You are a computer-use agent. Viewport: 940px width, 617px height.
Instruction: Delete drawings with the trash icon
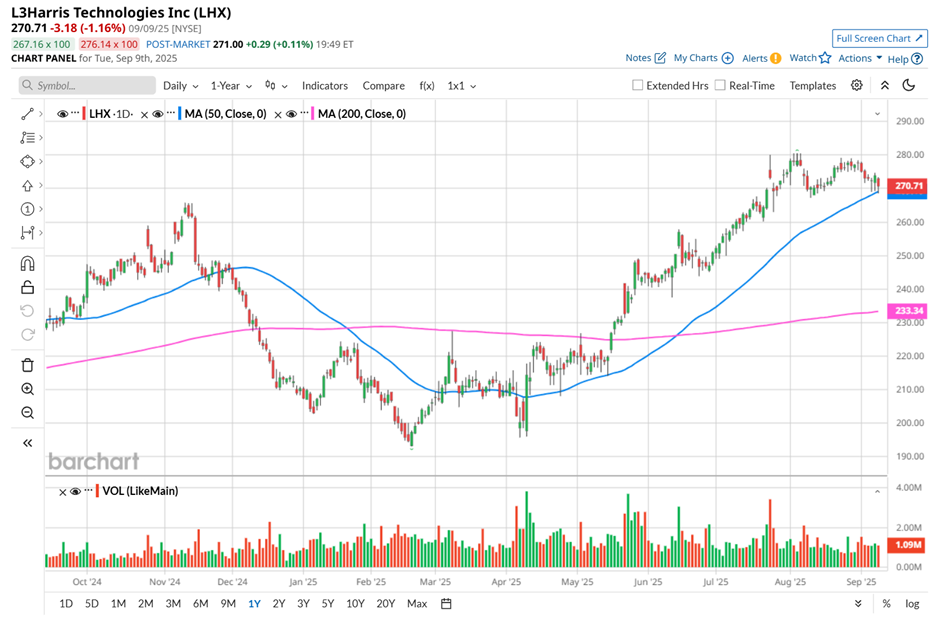point(28,365)
